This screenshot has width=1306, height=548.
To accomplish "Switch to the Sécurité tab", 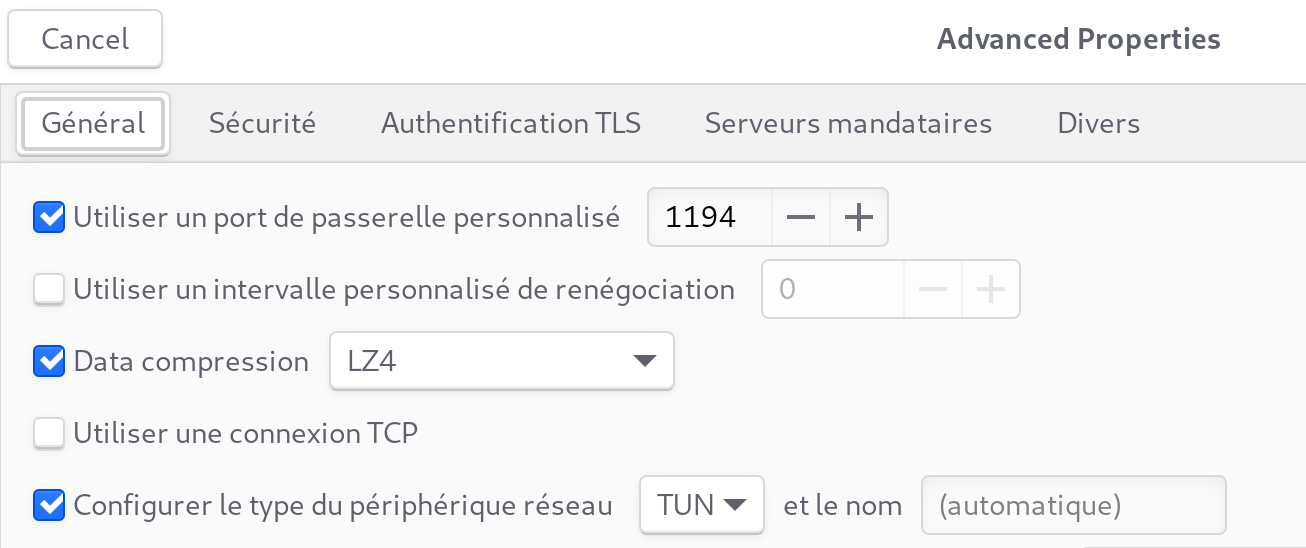I will 262,124.
